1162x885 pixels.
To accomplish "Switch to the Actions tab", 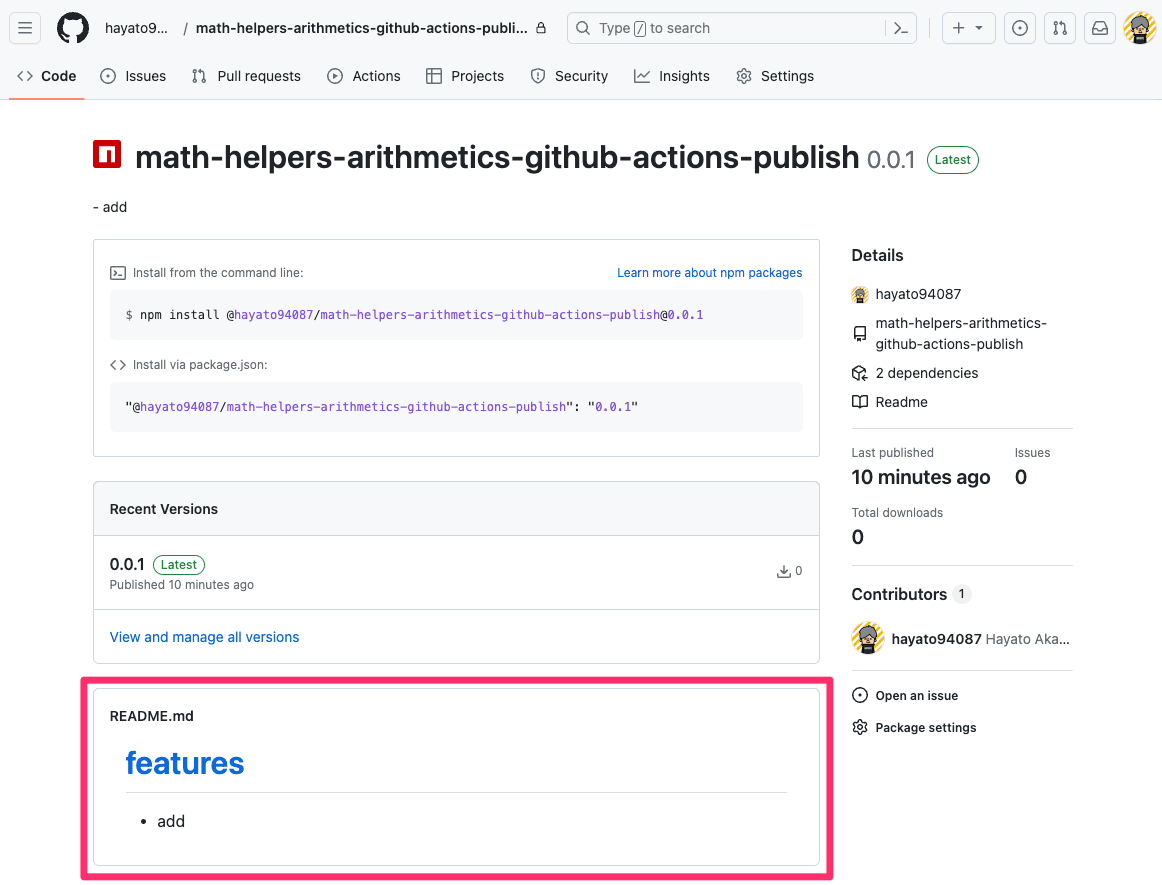I will click(x=364, y=76).
